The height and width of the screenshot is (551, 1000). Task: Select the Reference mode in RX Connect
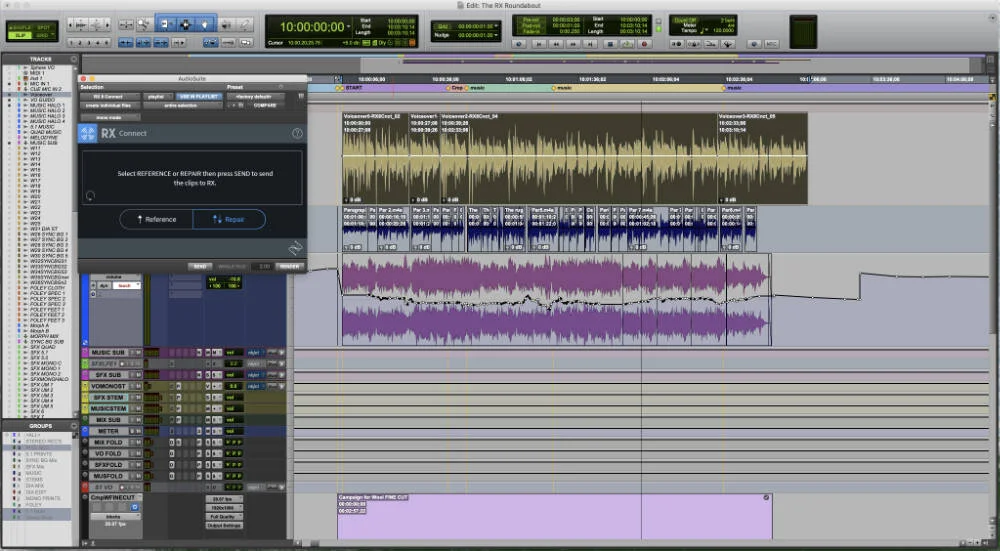click(x=157, y=219)
